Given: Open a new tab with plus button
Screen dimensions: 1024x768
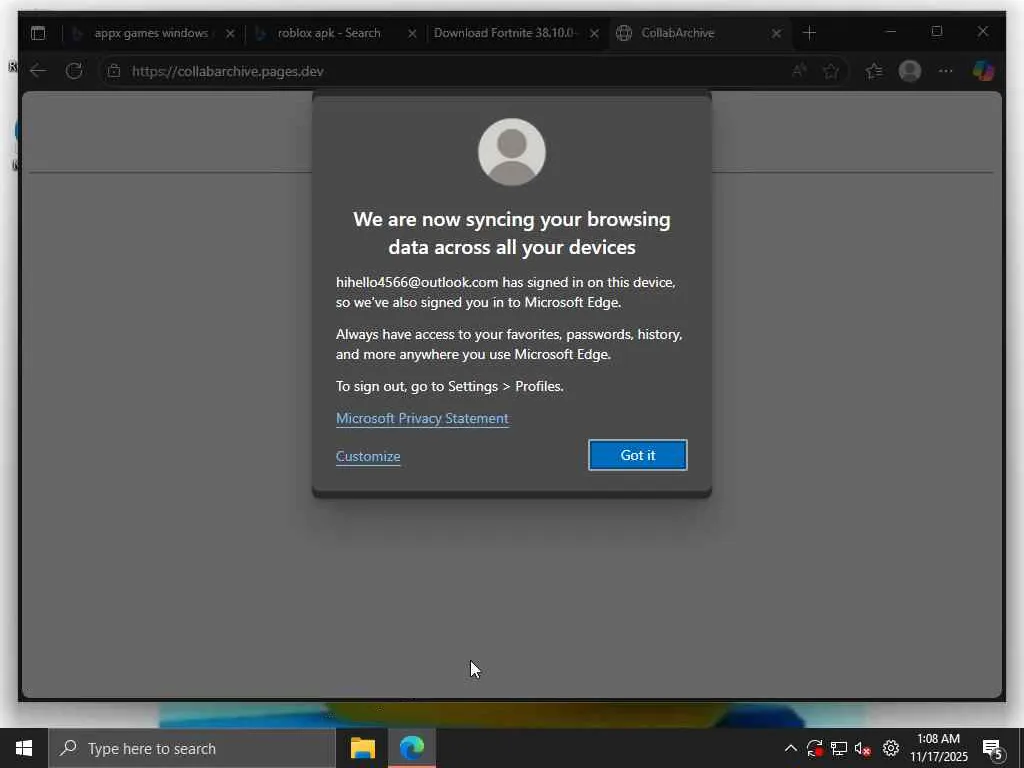Looking at the screenshot, I should click(809, 33).
